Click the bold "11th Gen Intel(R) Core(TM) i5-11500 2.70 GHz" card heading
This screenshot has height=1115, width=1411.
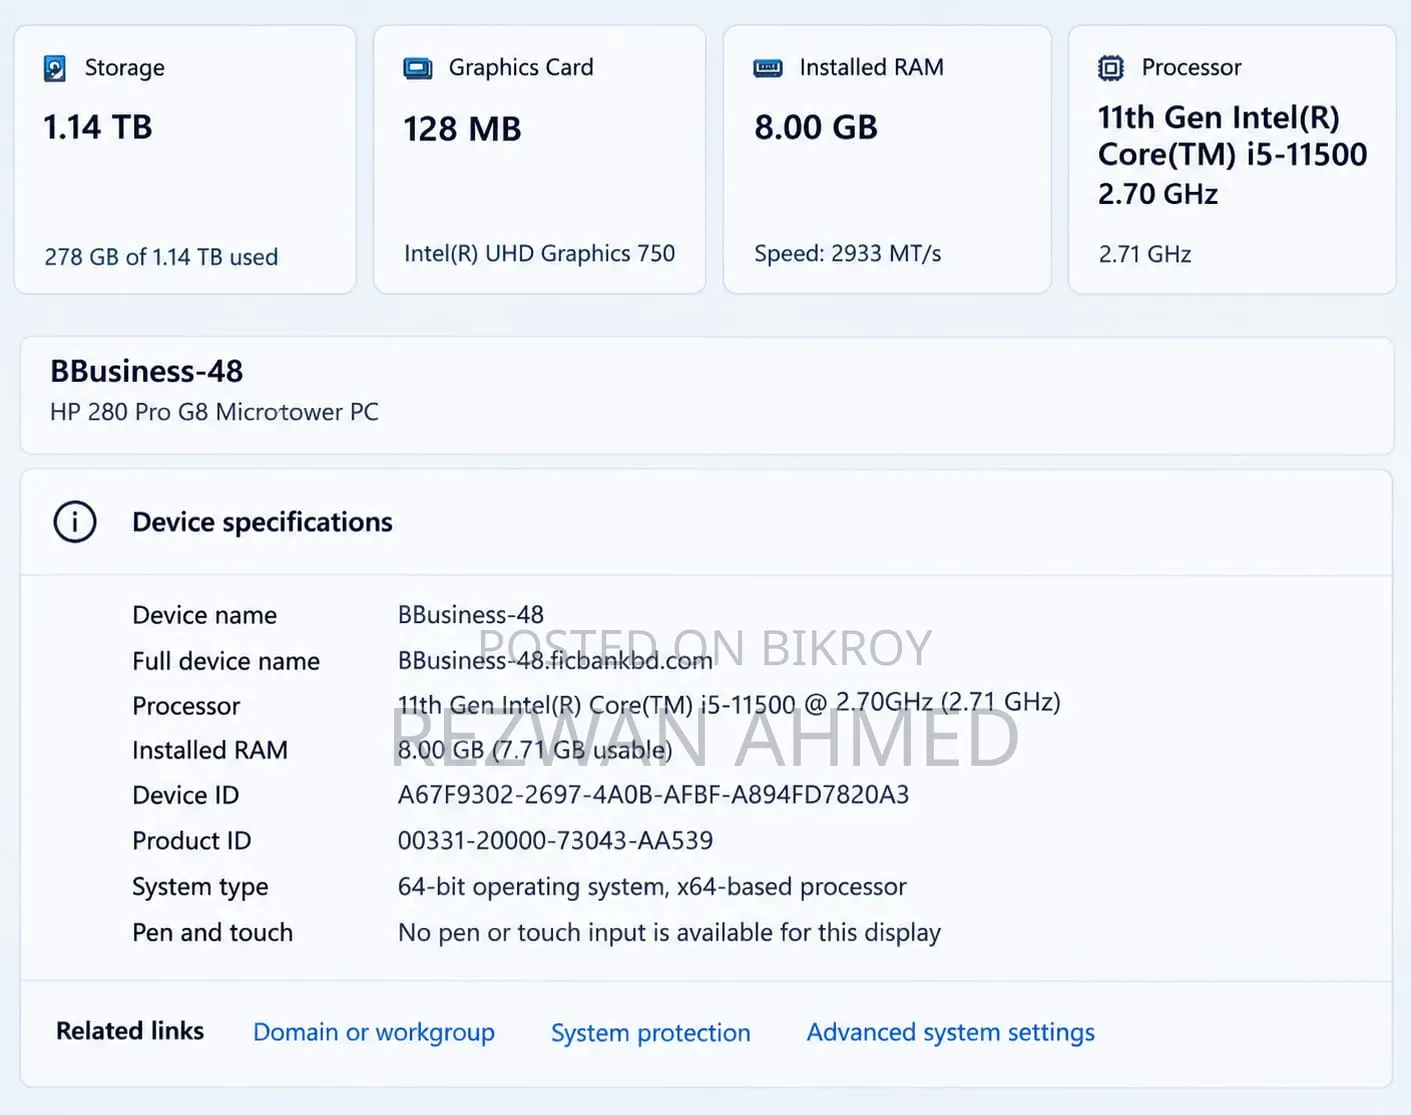click(x=1232, y=154)
